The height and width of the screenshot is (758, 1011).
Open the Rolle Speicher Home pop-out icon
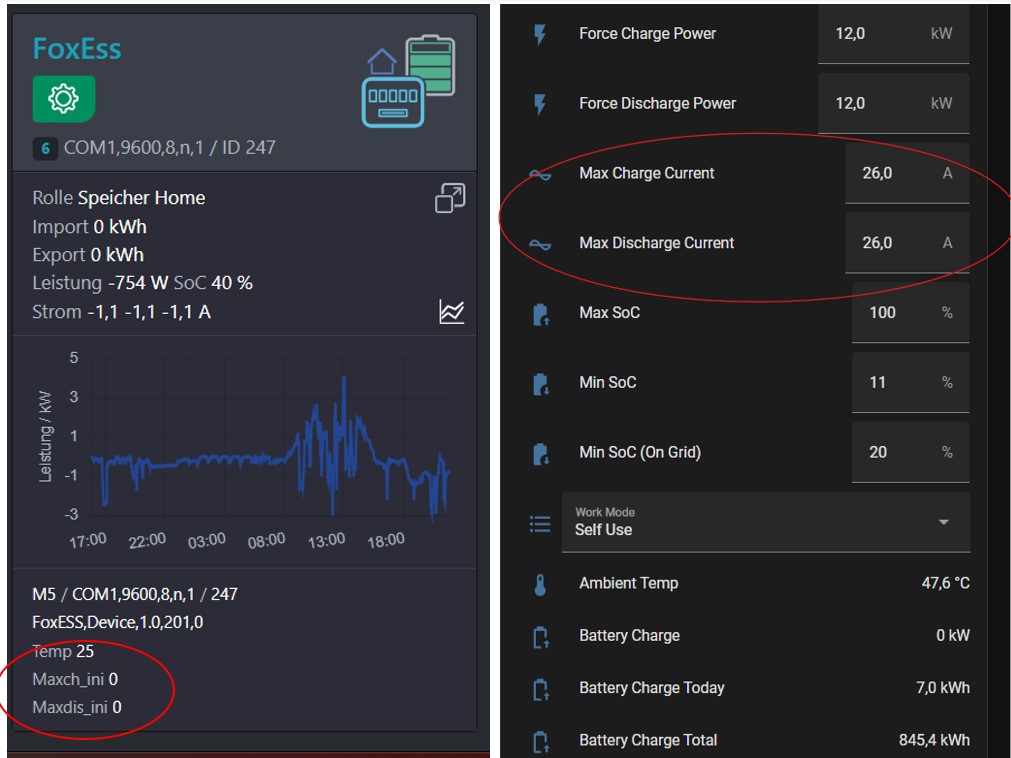tap(450, 198)
